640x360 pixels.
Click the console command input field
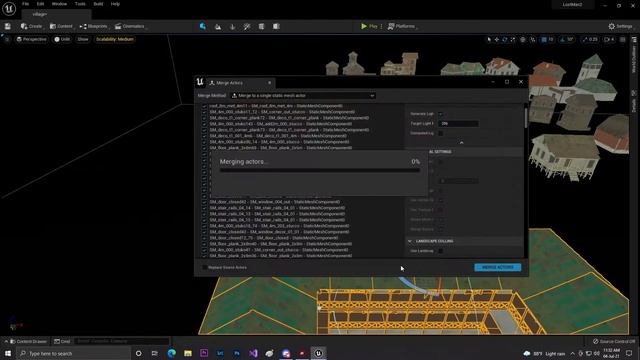pos(121,341)
